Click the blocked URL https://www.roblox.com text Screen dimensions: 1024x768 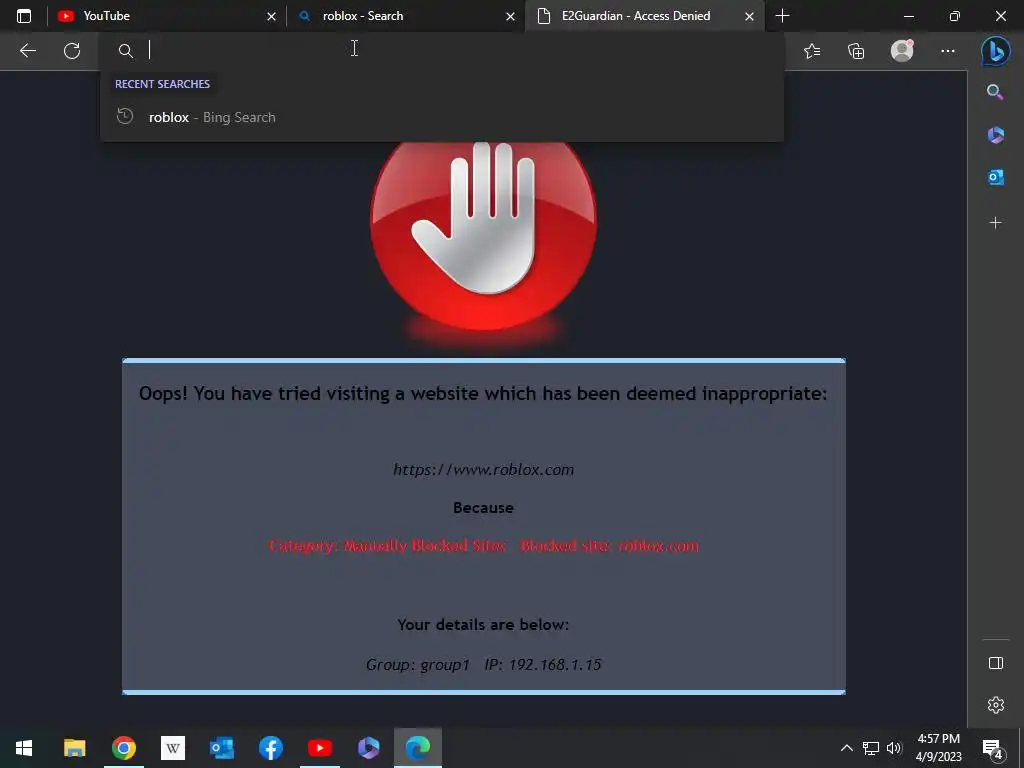click(x=483, y=470)
